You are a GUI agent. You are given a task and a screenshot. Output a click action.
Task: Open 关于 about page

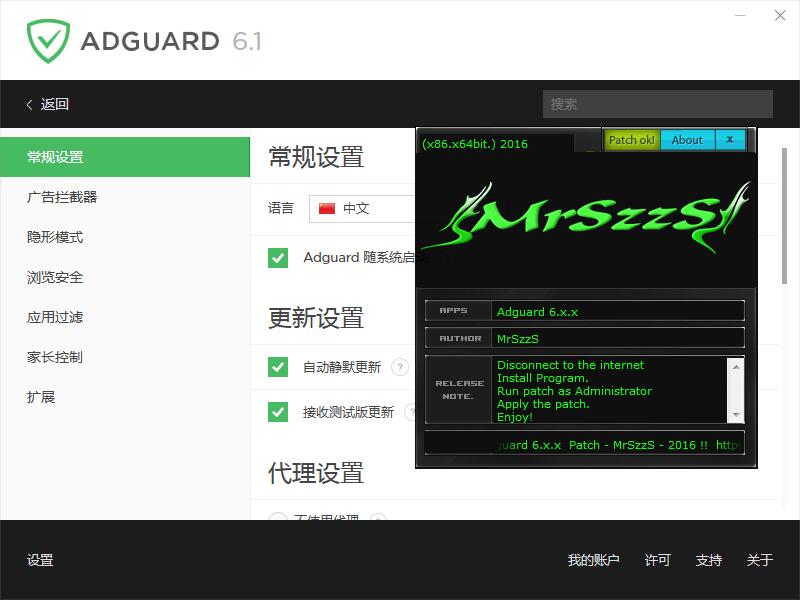click(760, 560)
